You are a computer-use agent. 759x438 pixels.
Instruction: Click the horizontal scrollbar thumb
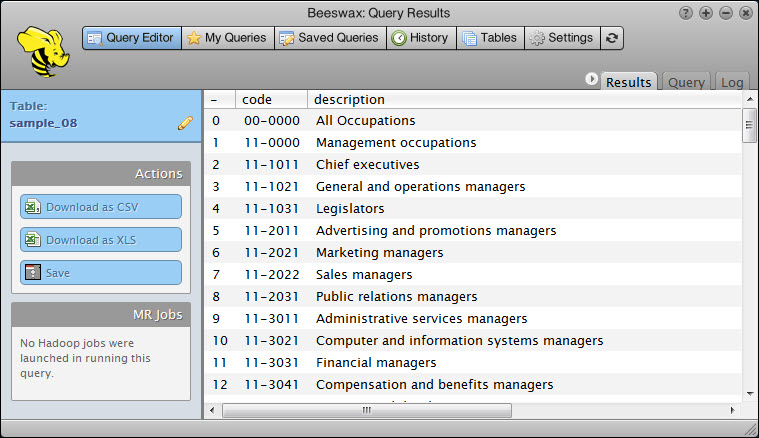coord(366,410)
